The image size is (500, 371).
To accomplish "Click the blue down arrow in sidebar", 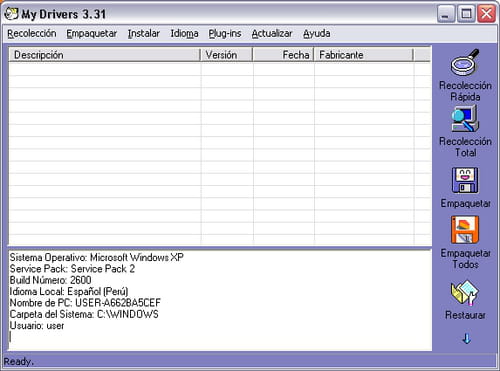I will (466, 339).
